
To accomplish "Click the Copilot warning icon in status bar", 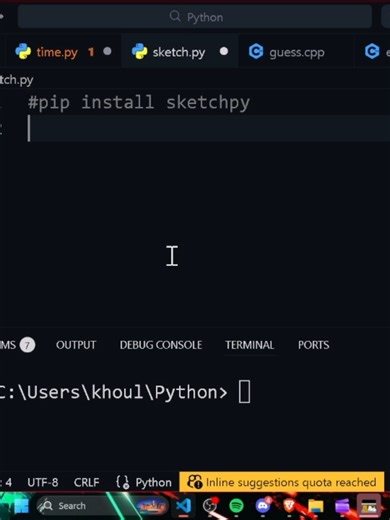I will (x=195, y=482).
